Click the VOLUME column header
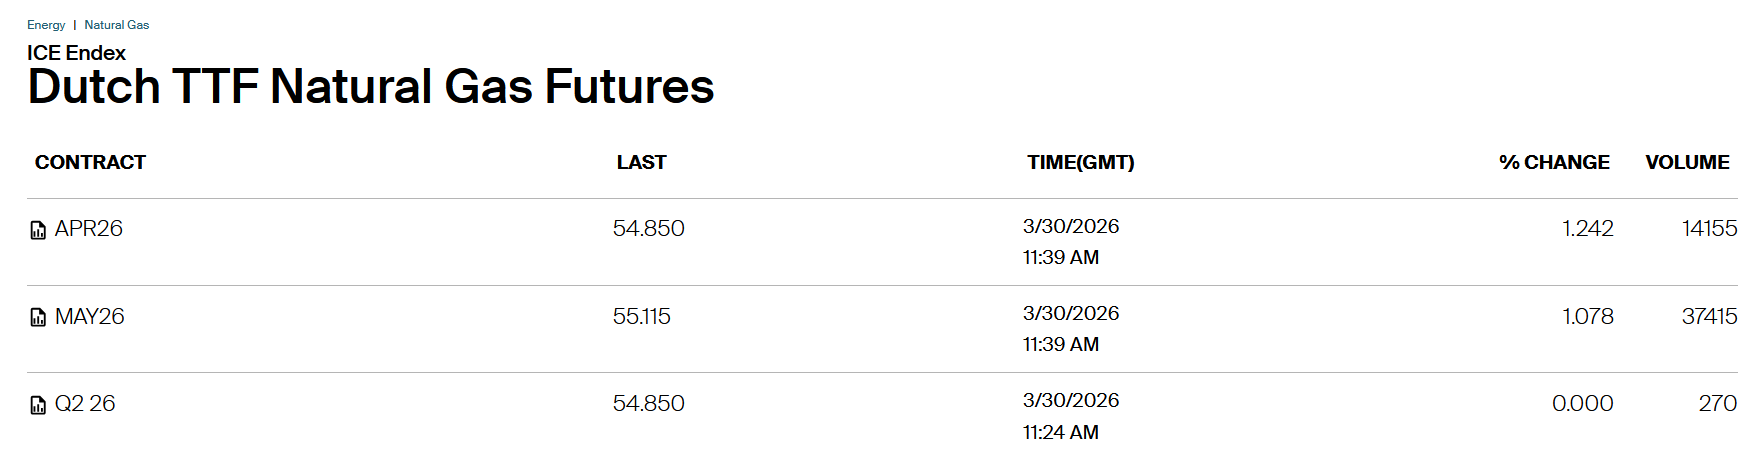This screenshot has width=1751, height=449. click(x=1687, y=163)
